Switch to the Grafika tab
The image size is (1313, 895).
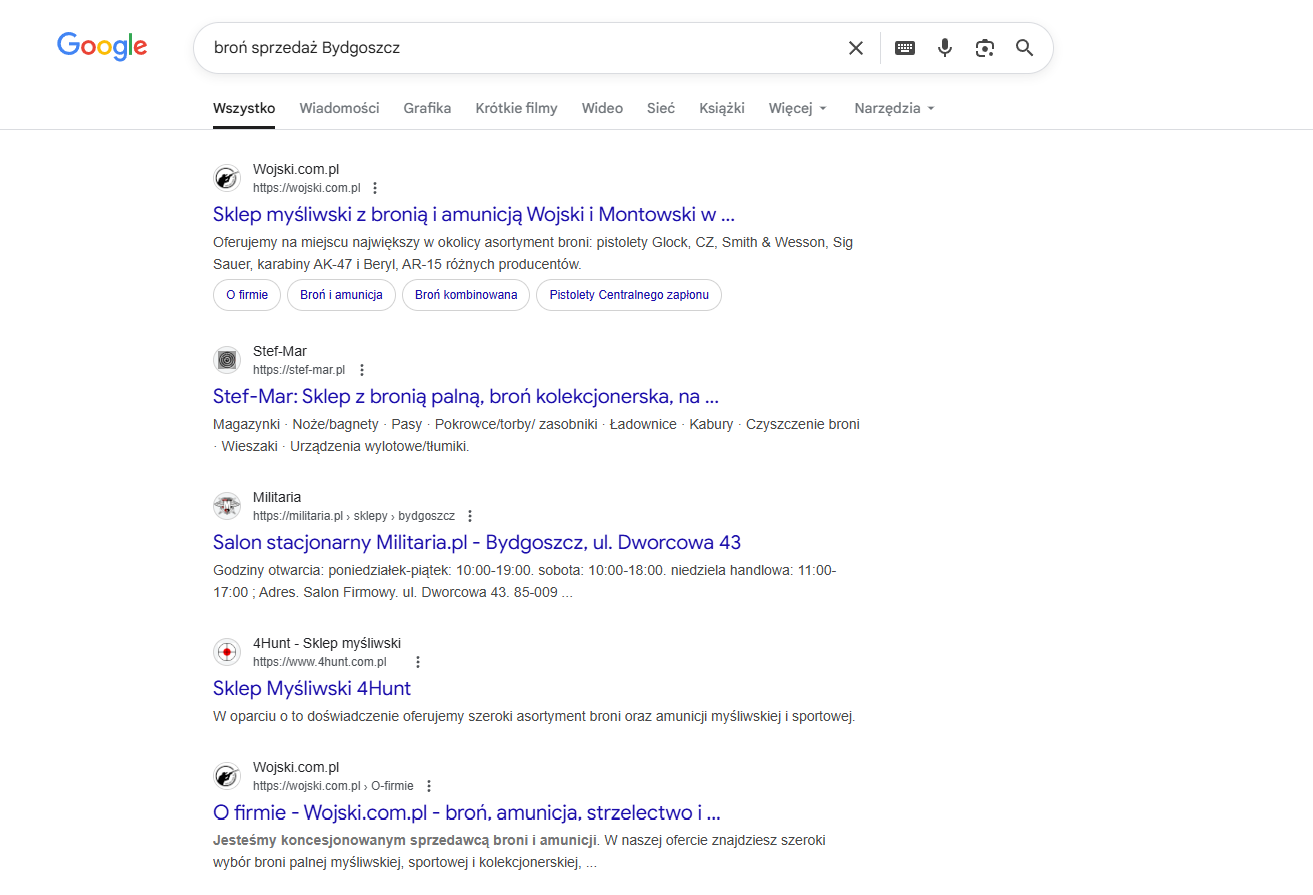coord(427,108)
